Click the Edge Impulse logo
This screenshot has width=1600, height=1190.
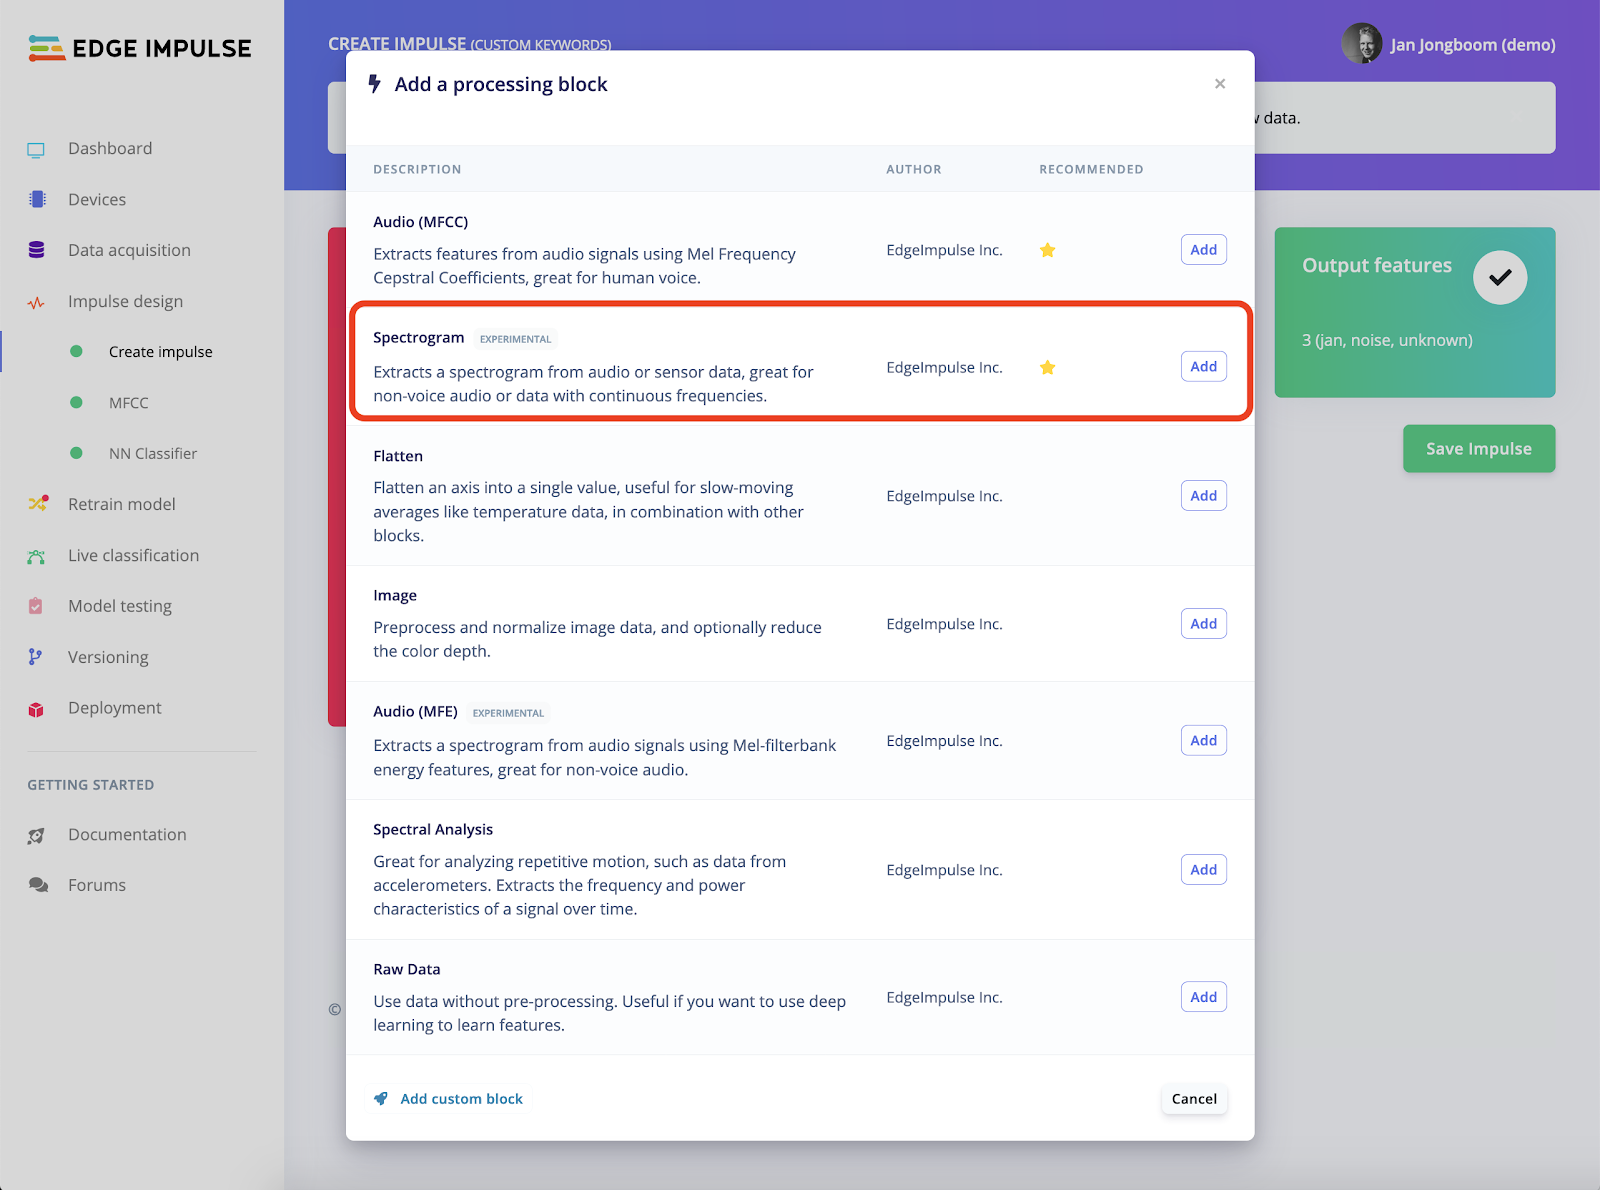pyautogui.click(x=140, y=48)
